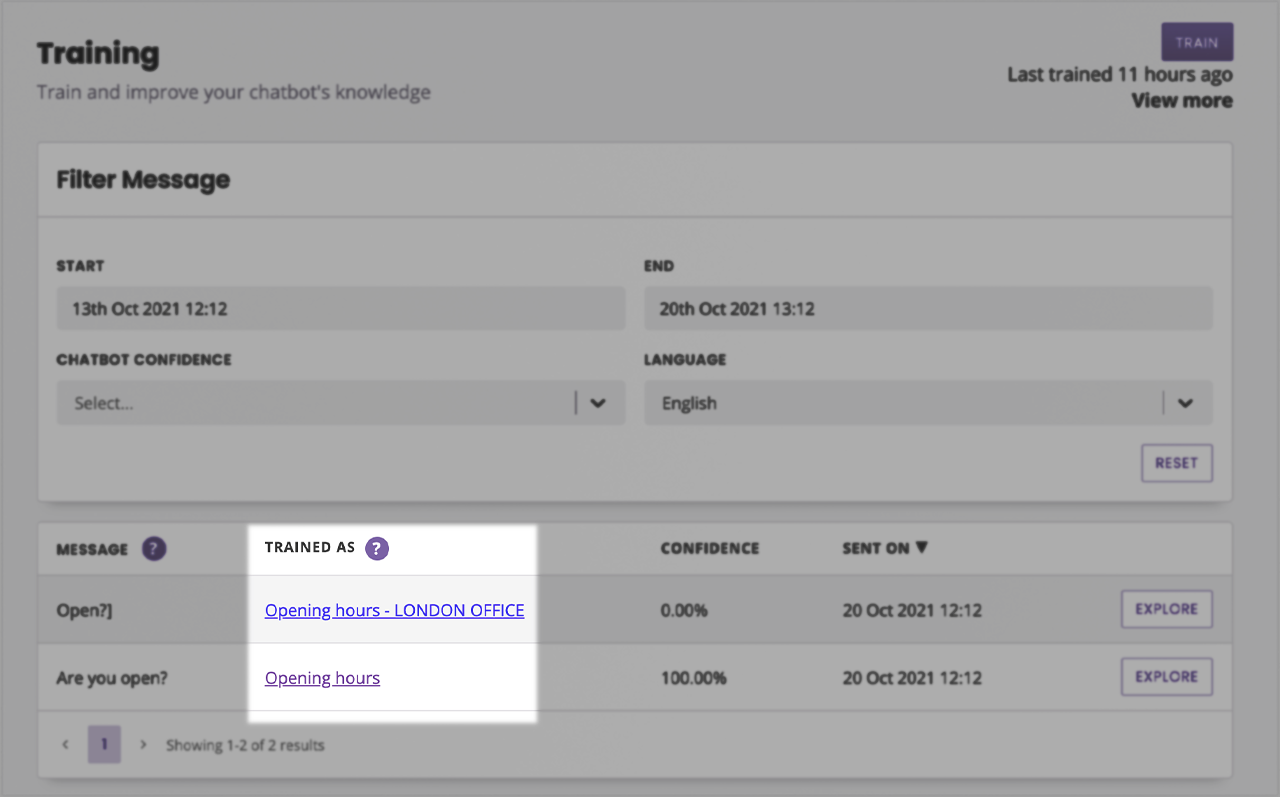1280x797 pixels.
Task: Click the Message column help icon
Action: click(153, 548)
